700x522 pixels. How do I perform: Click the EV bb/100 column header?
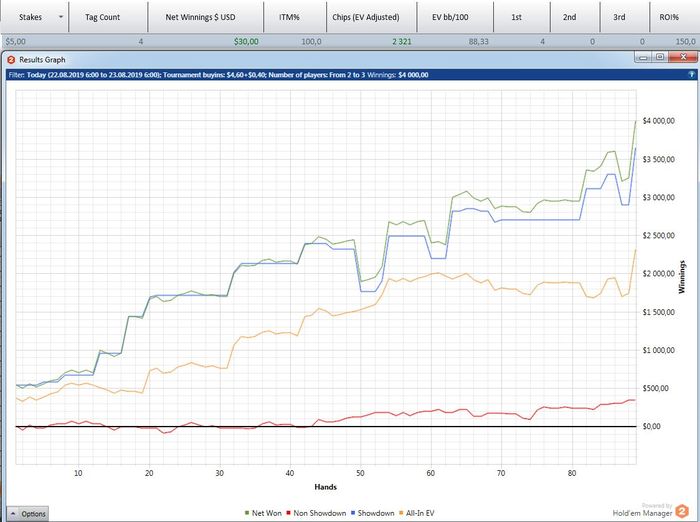click(x=450, y=17)
